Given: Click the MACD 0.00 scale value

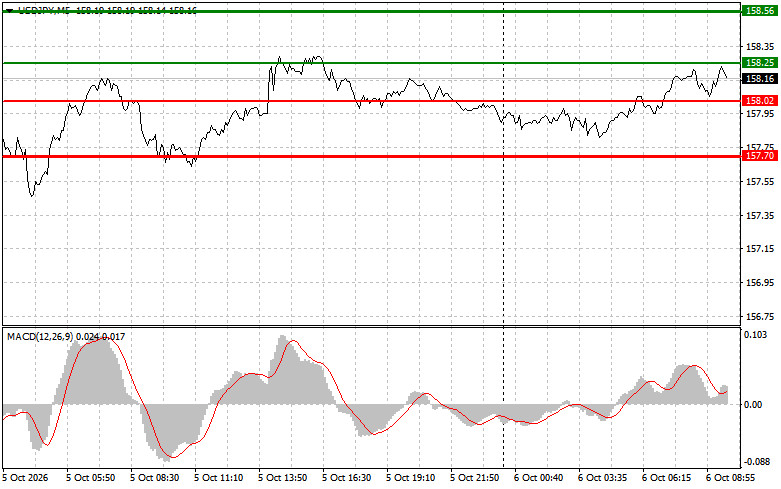Looking at the screenshot, I should click(x=755, y=405).
